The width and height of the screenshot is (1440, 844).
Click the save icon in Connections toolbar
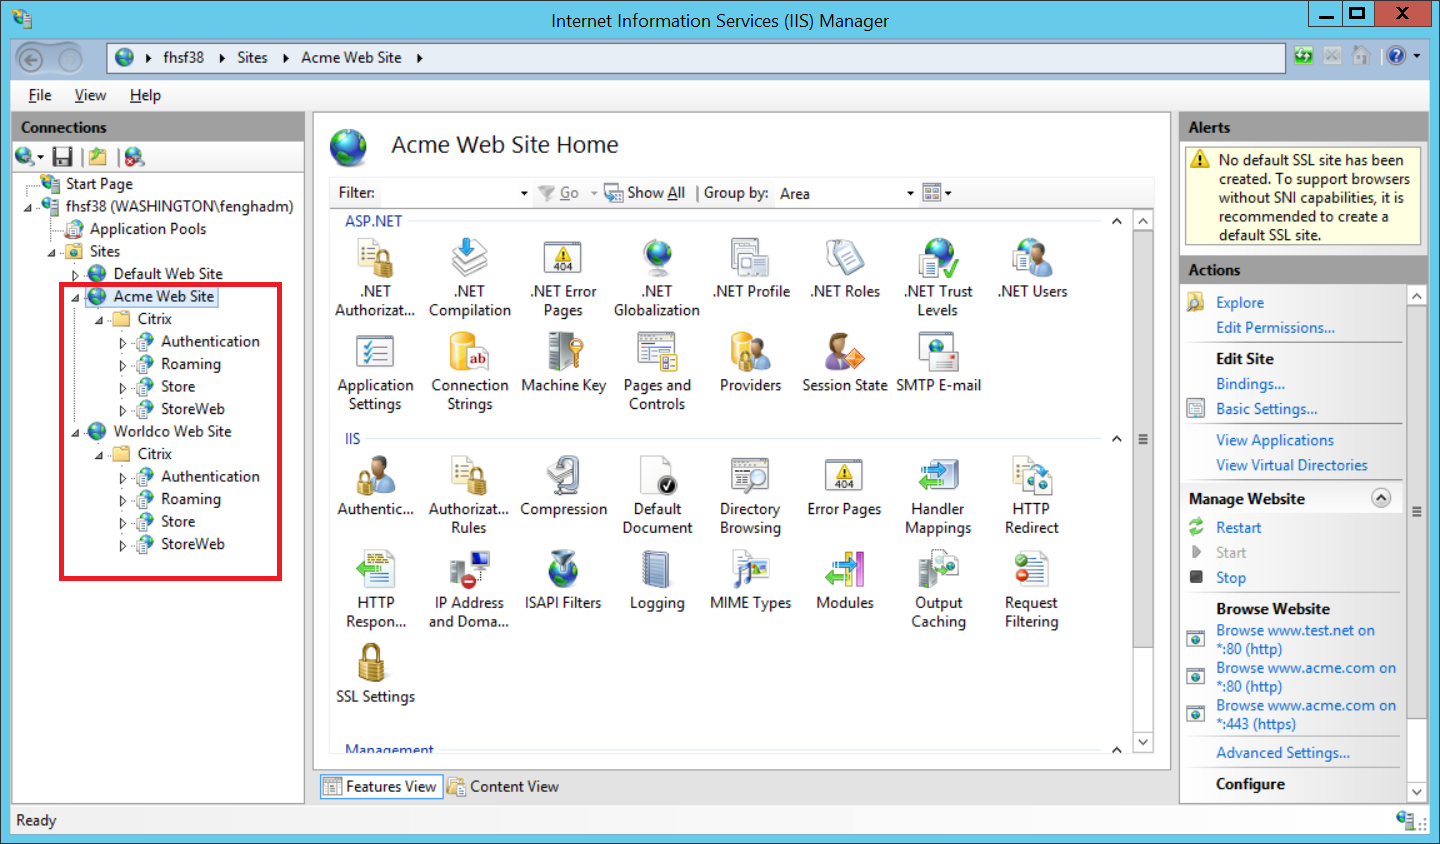pos(63,157)
